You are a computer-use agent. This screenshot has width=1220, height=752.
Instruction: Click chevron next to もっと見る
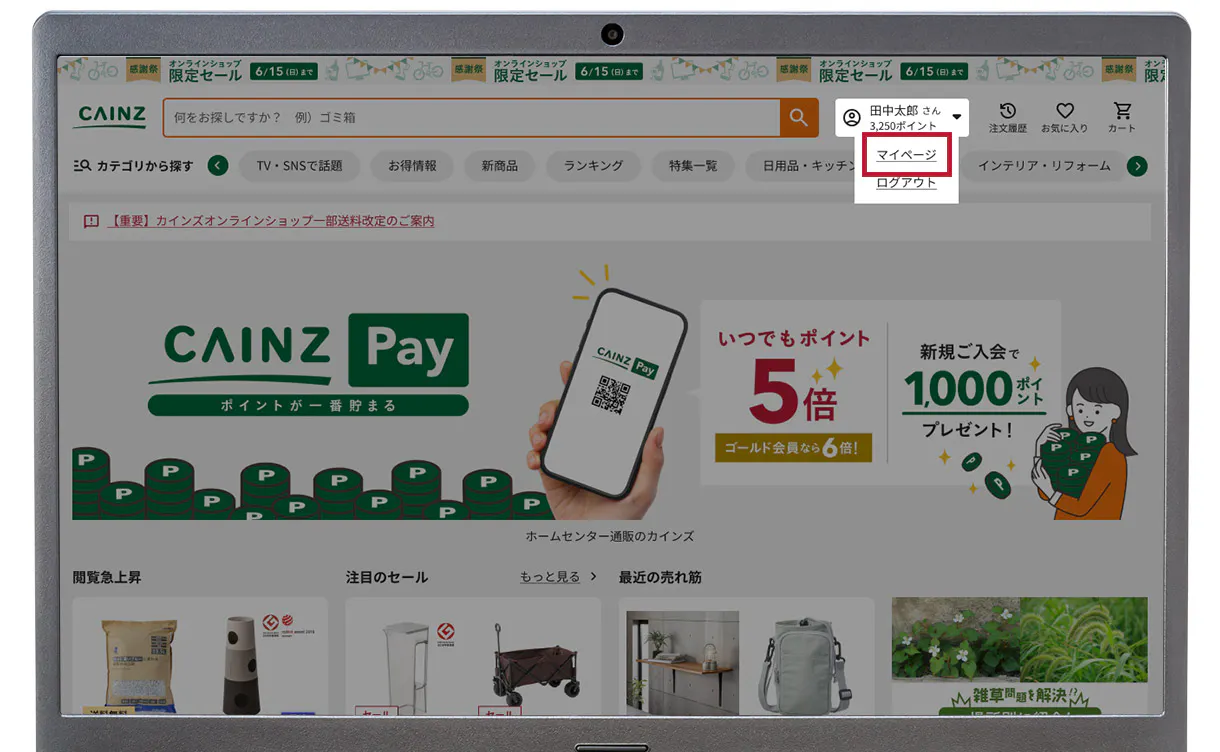(593, 577)
